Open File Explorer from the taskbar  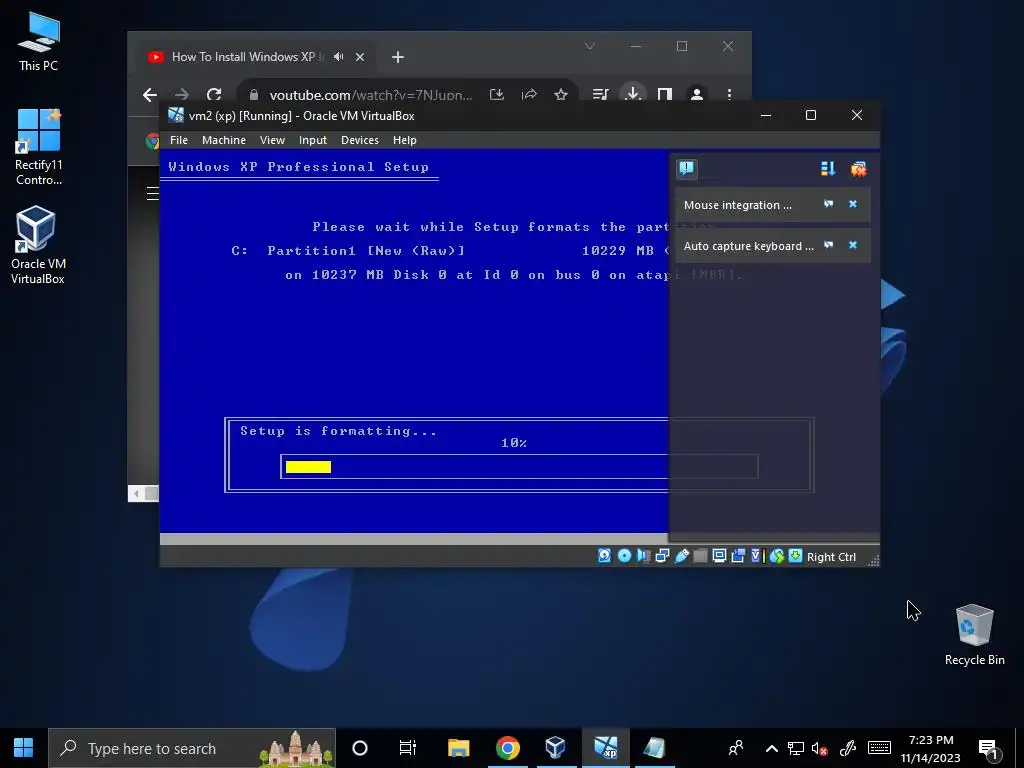click(458, 748)
